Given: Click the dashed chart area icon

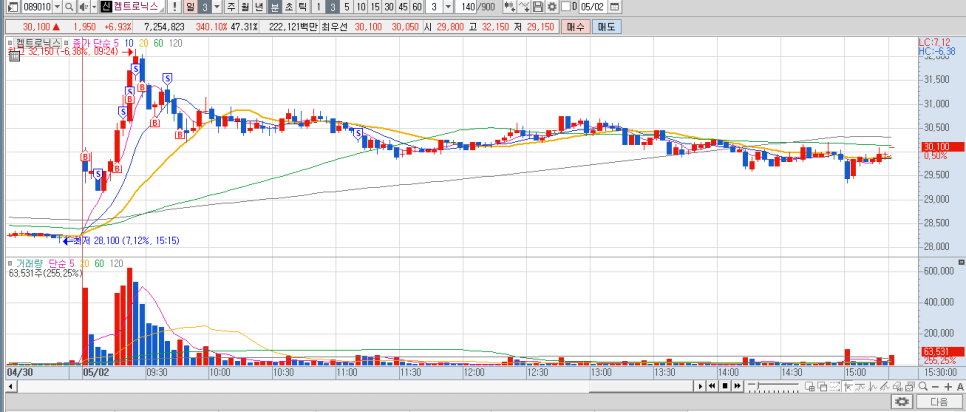Looking at the screenshot, I should pyautogui.click(x=835, y=386).
